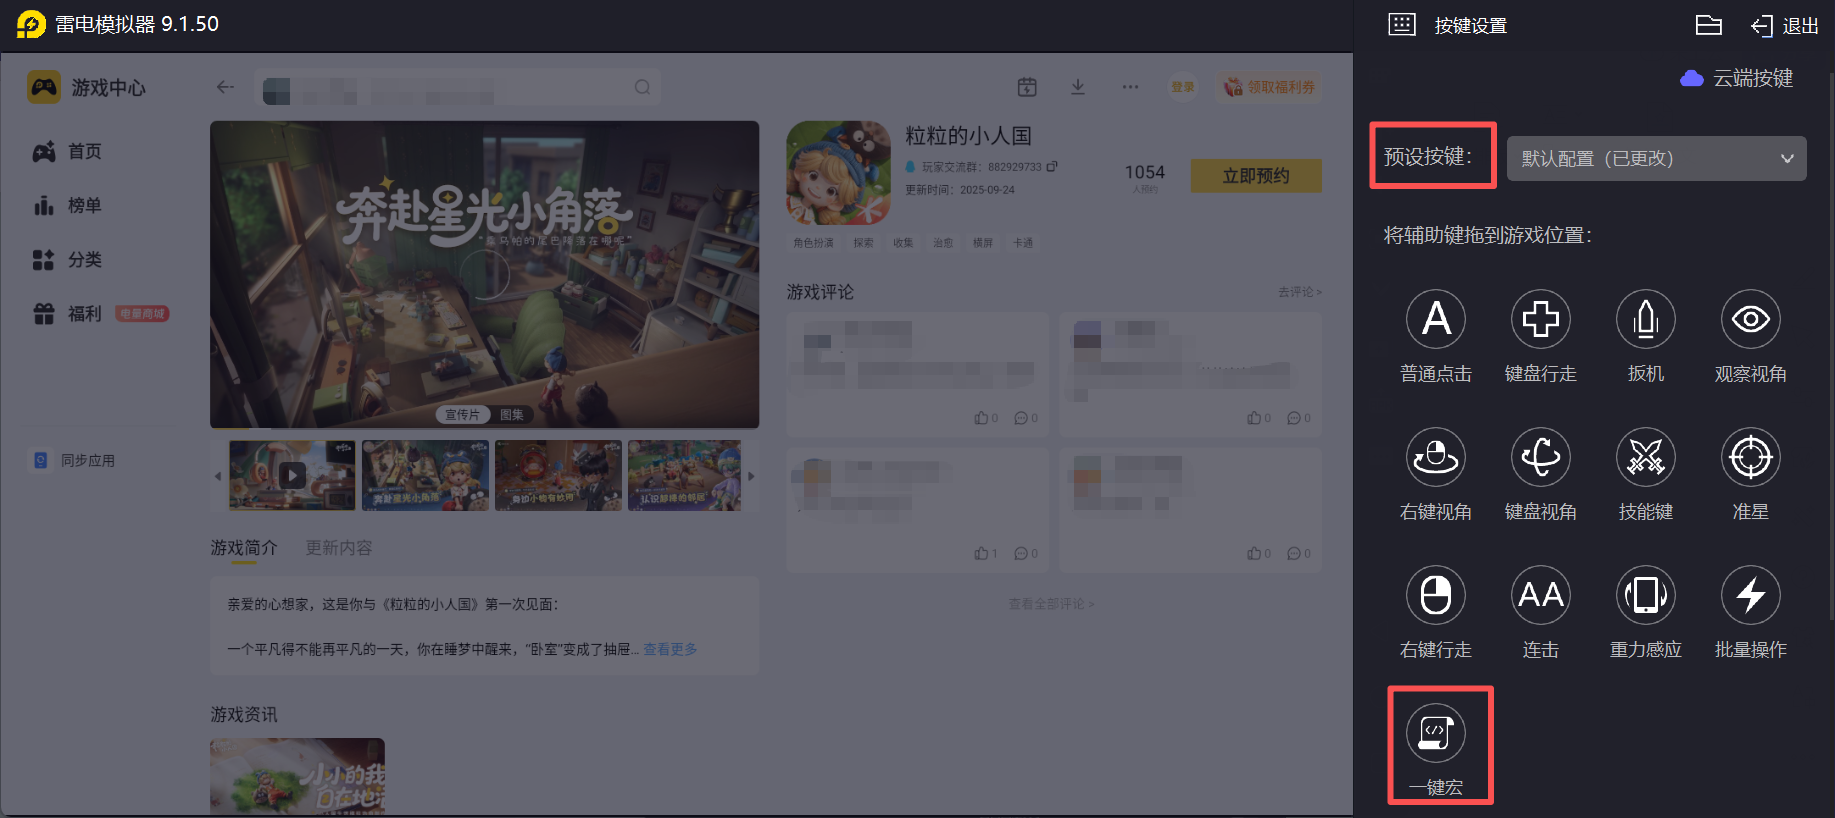Screen dimensions: 1835x818
Task: Click the search magnifier icon
Action: click(642, 88)
